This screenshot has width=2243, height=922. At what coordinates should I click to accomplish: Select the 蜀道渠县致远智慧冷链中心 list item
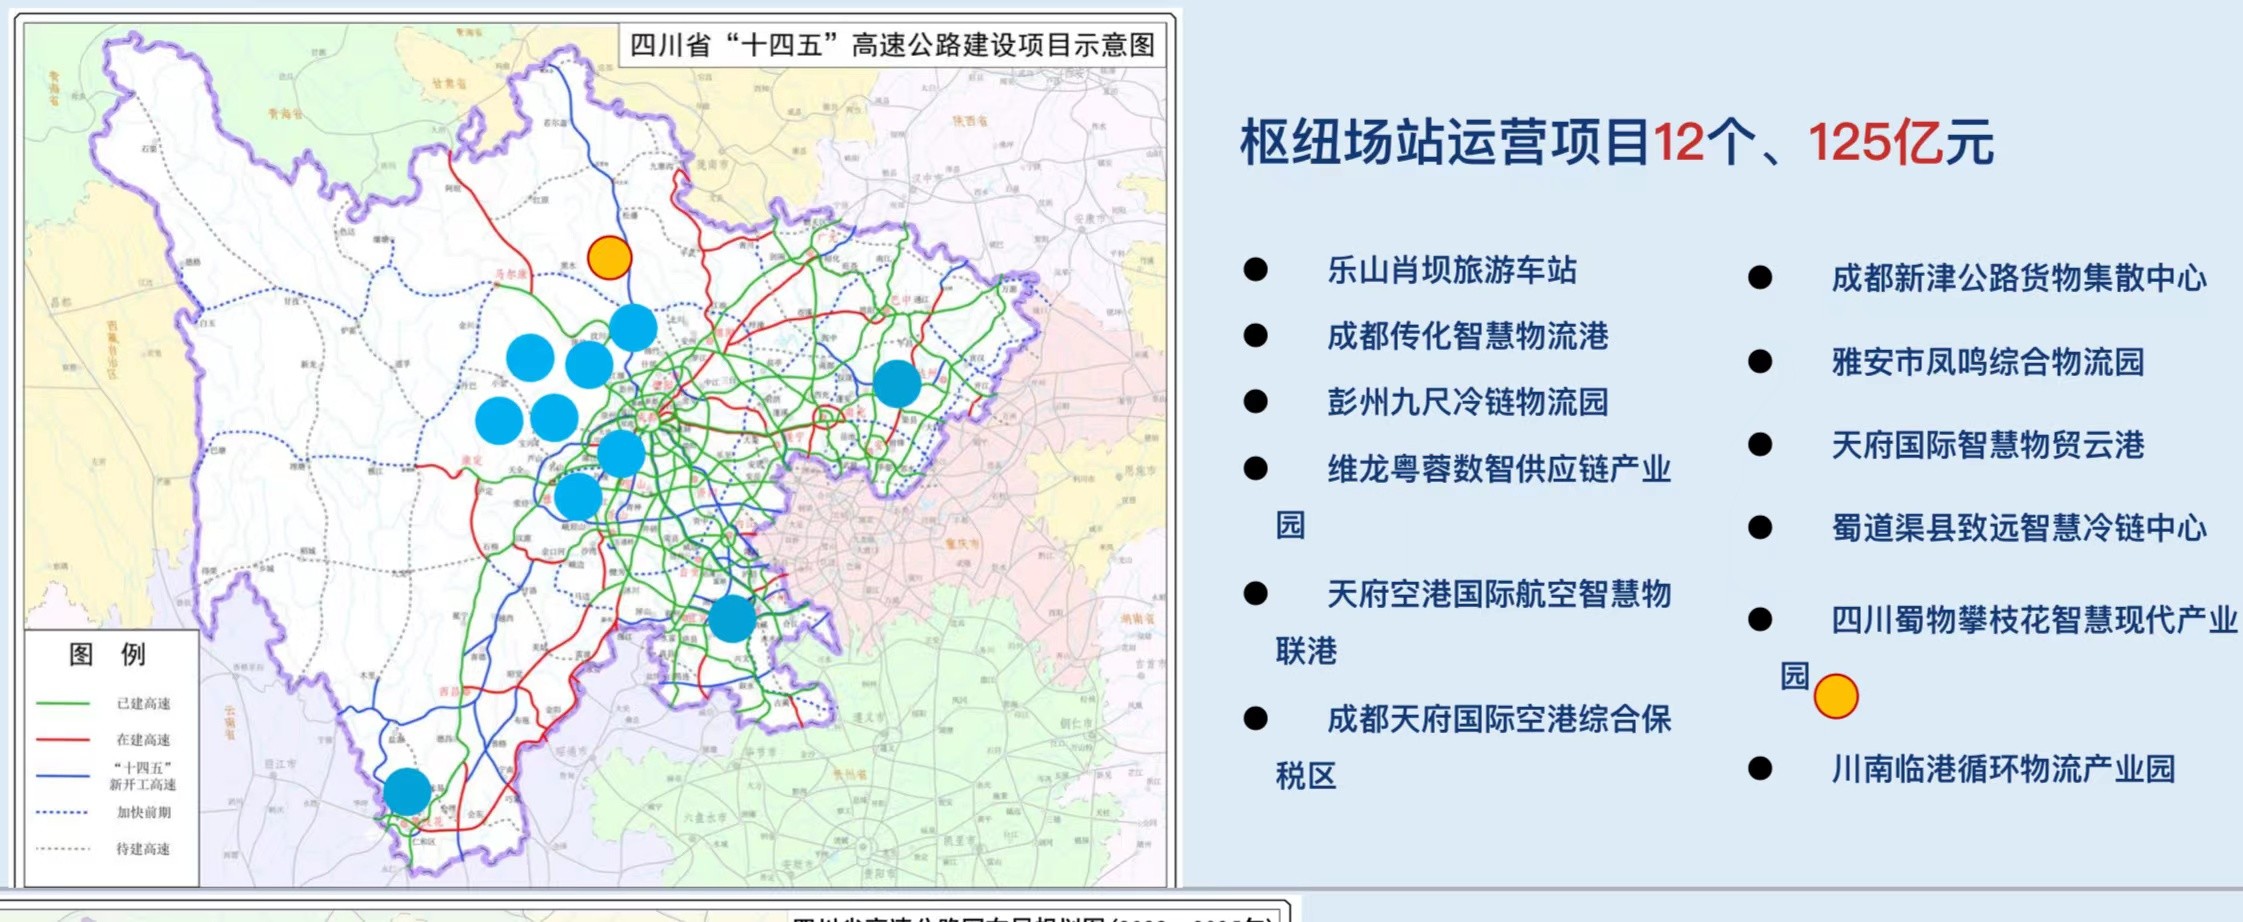(2018, 528)
